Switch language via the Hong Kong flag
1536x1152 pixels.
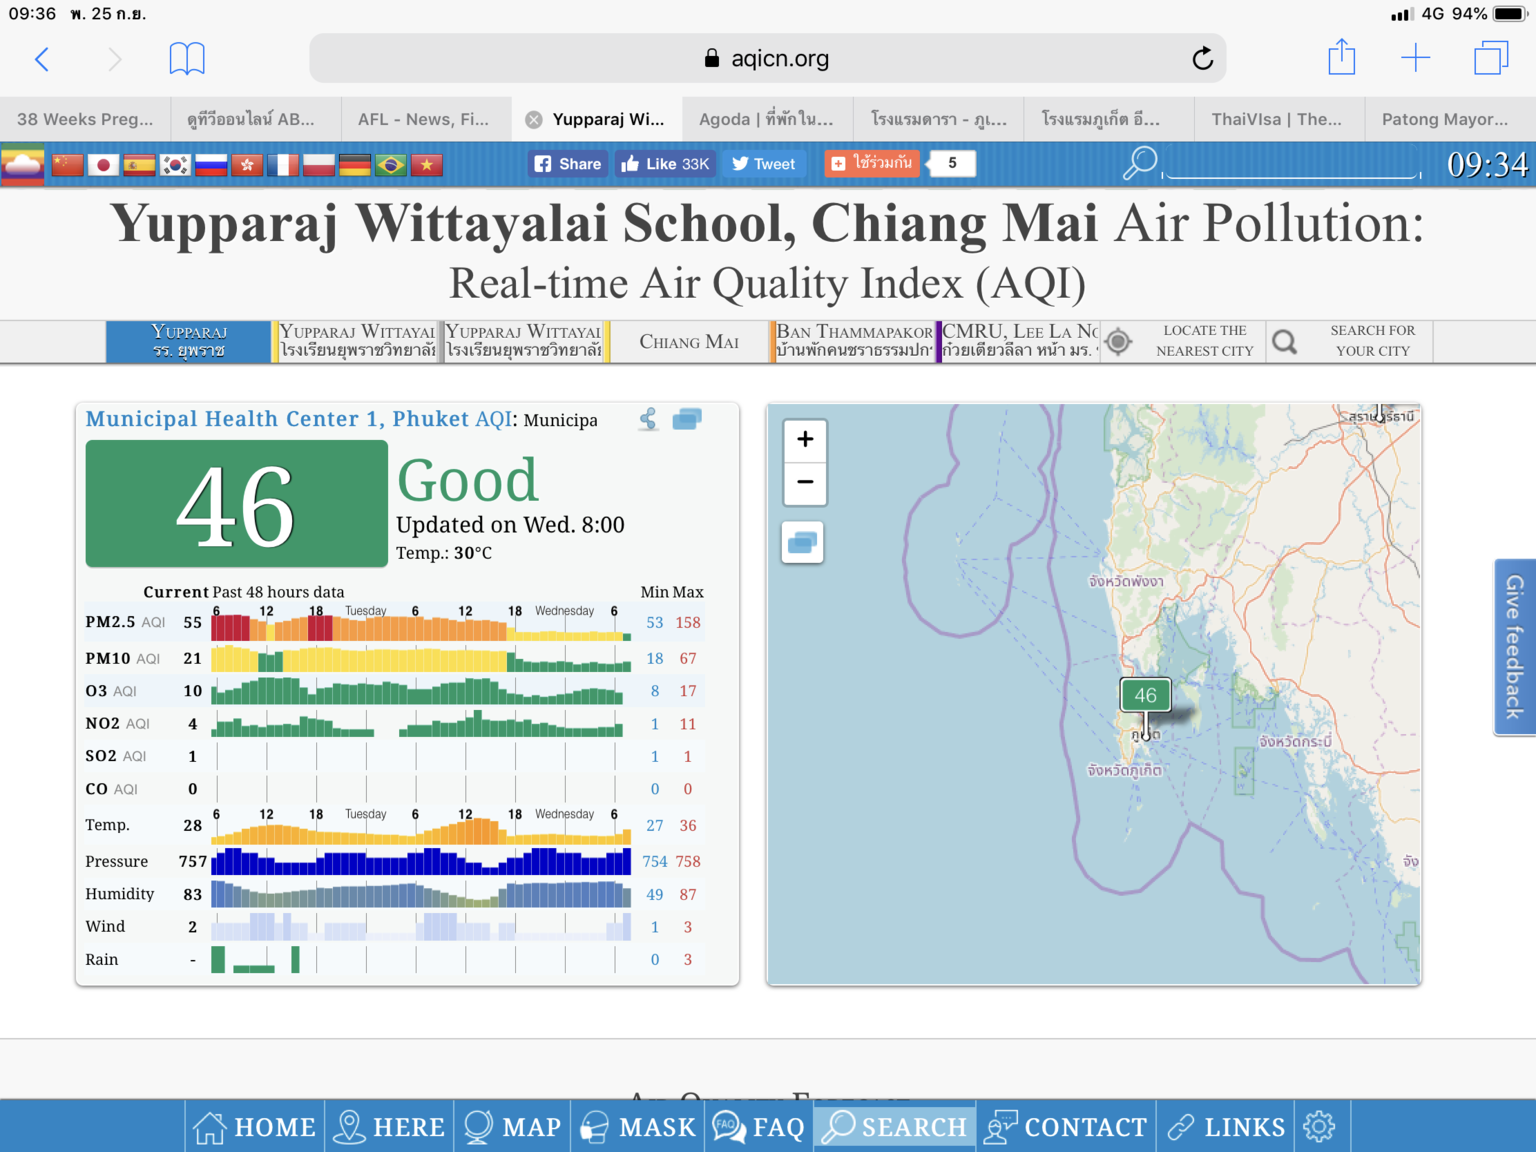[x=247, y=165]
